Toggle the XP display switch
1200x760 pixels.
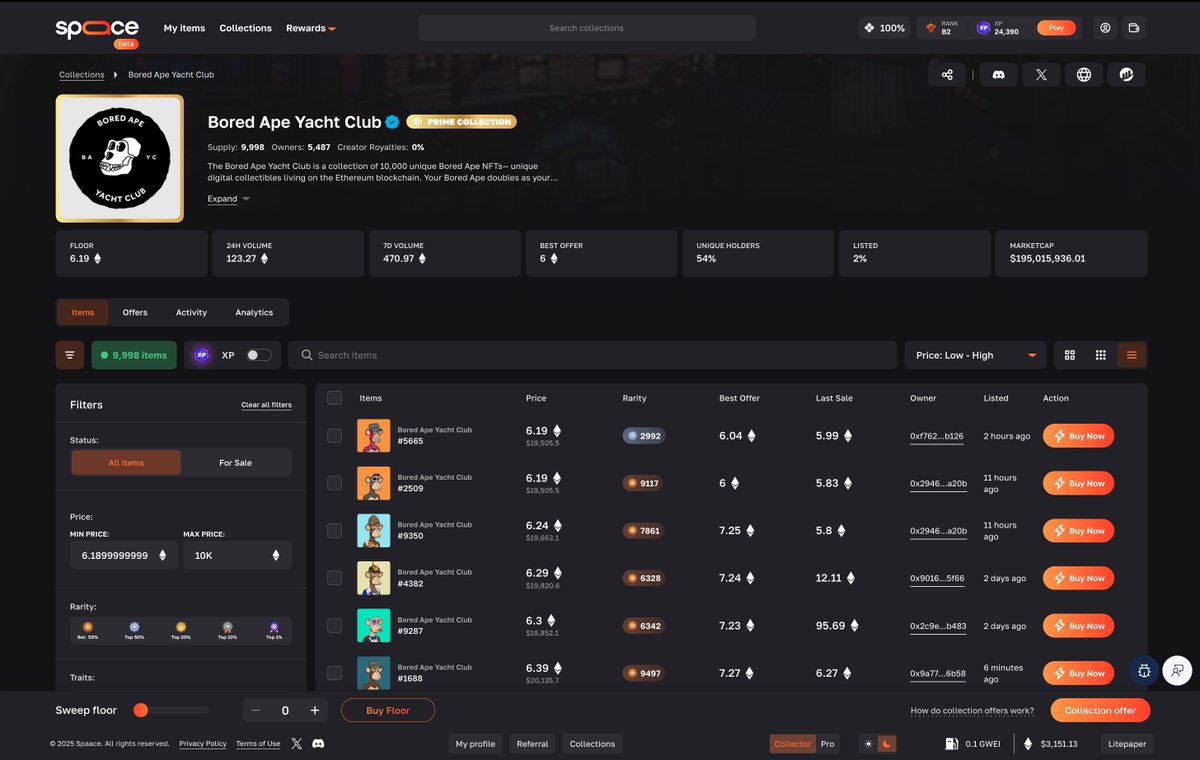(256, 355)
